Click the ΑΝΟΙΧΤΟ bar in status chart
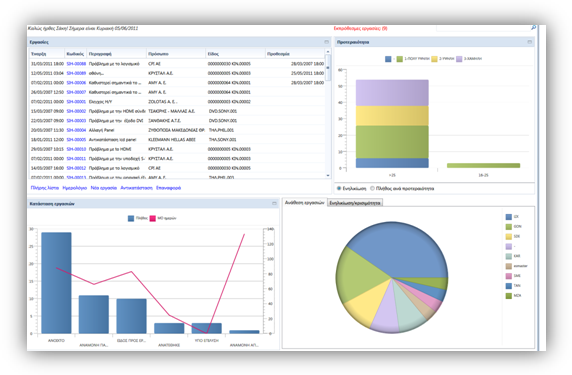Viewport: 572px width, 375px height. [57, 283]
